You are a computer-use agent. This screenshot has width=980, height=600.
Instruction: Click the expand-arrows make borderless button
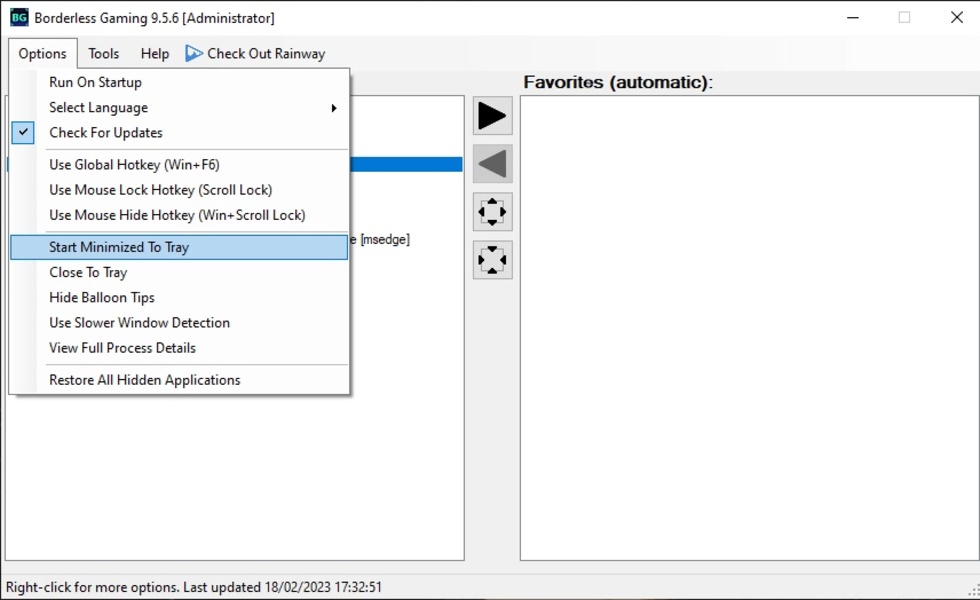pyautogui.click(x=492, y=212)
